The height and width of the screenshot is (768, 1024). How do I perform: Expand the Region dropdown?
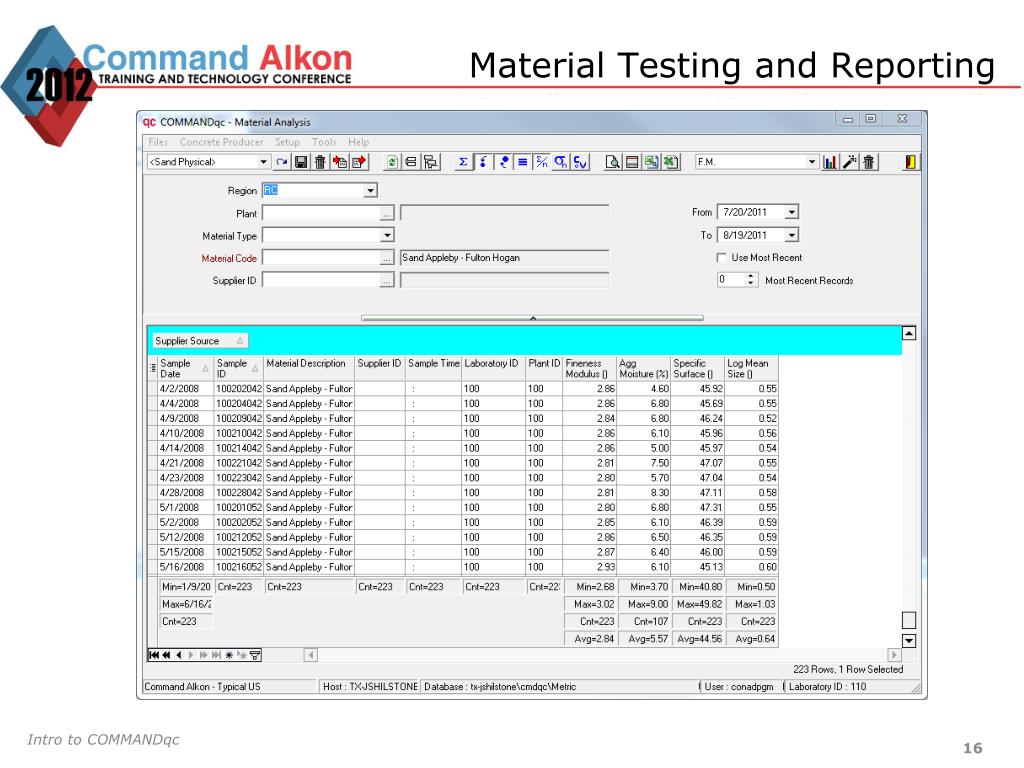370,190
